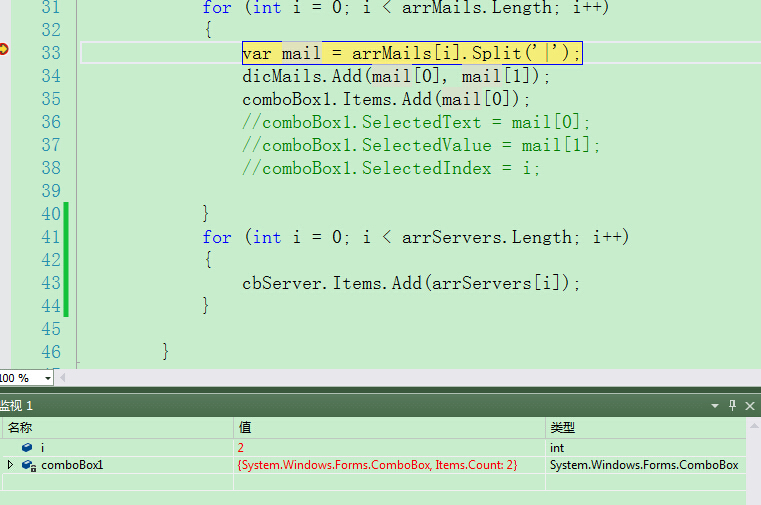The width and height of the screenshot is (761, 505).
Task: Click the commented SelectedValue line
Action: [x=421, y=145]
